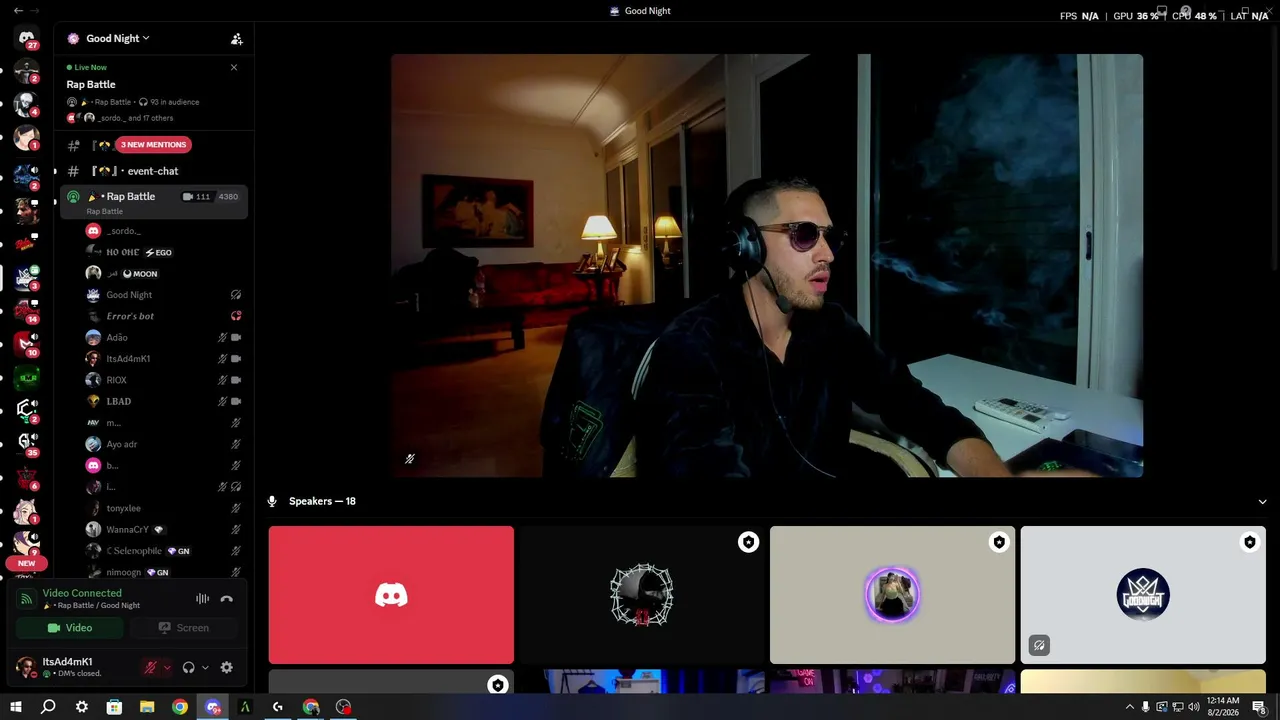
Task: Open microphone input options dropdown arrow
Action: point(166,667)
